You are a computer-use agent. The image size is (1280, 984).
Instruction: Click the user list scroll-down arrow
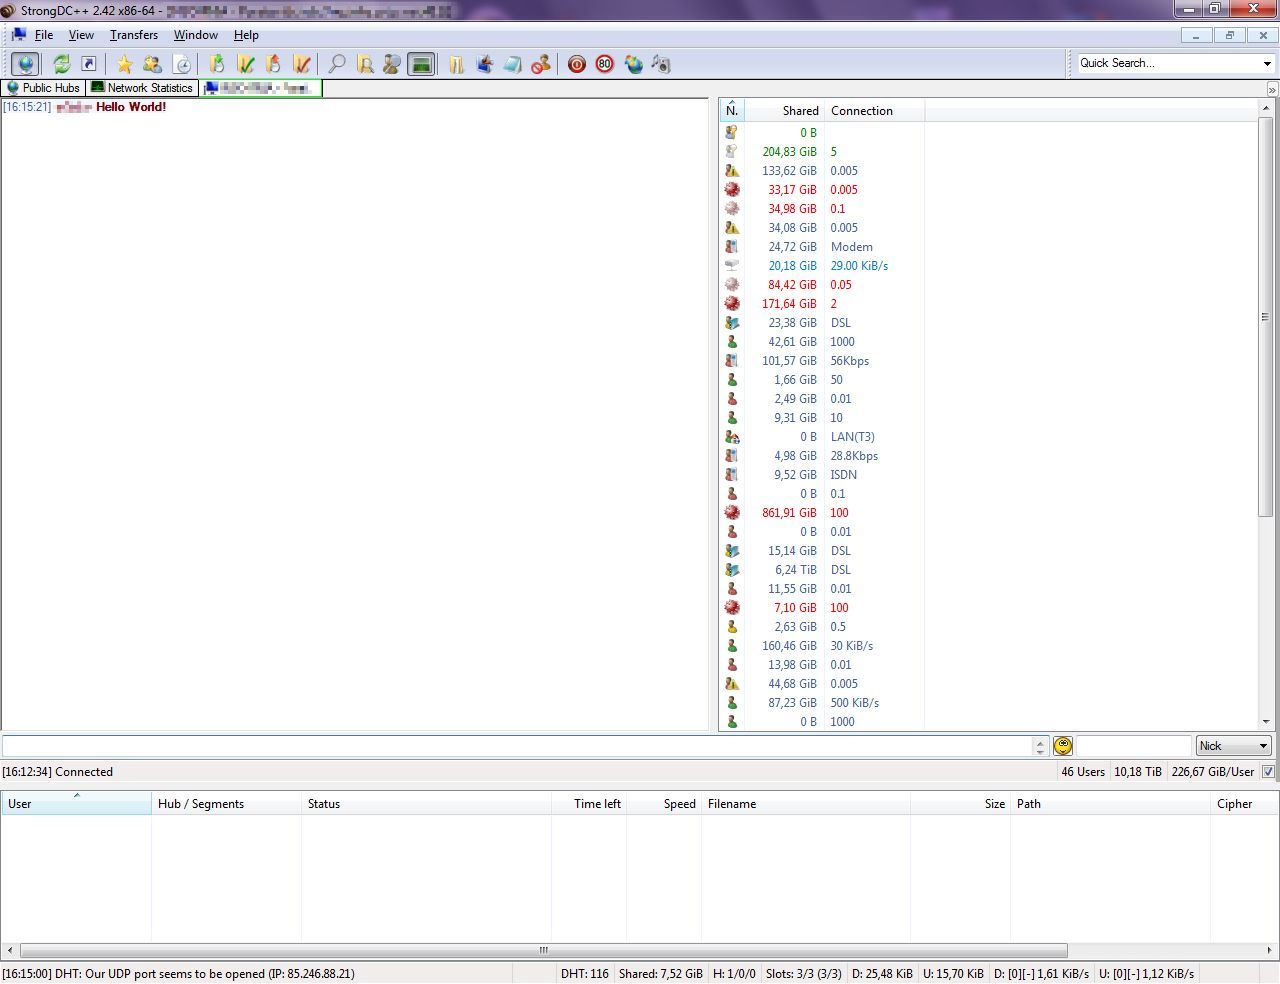[1265, 722]
